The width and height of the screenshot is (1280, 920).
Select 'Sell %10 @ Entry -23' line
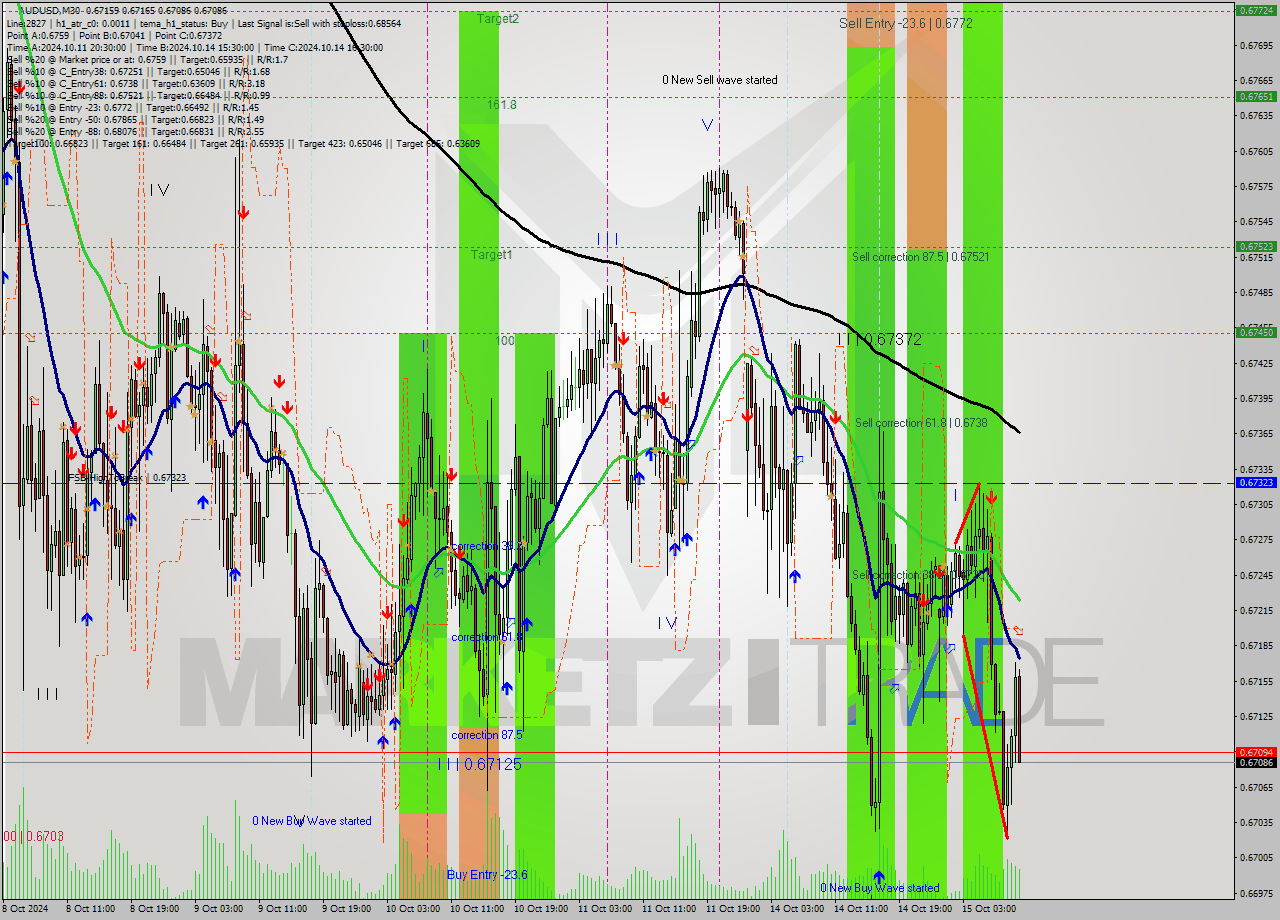[x=133, y=108]
